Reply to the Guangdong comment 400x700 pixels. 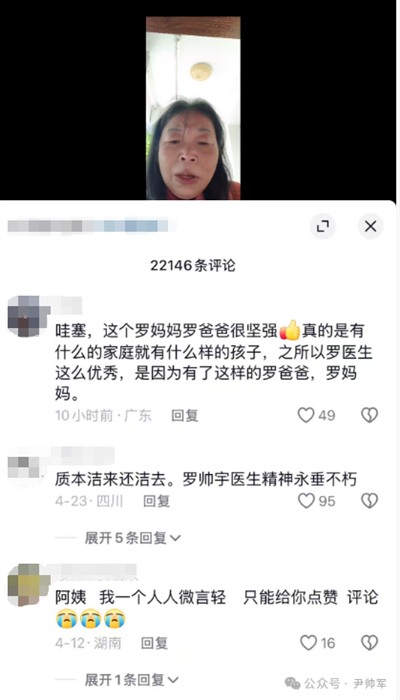(185, 416)
